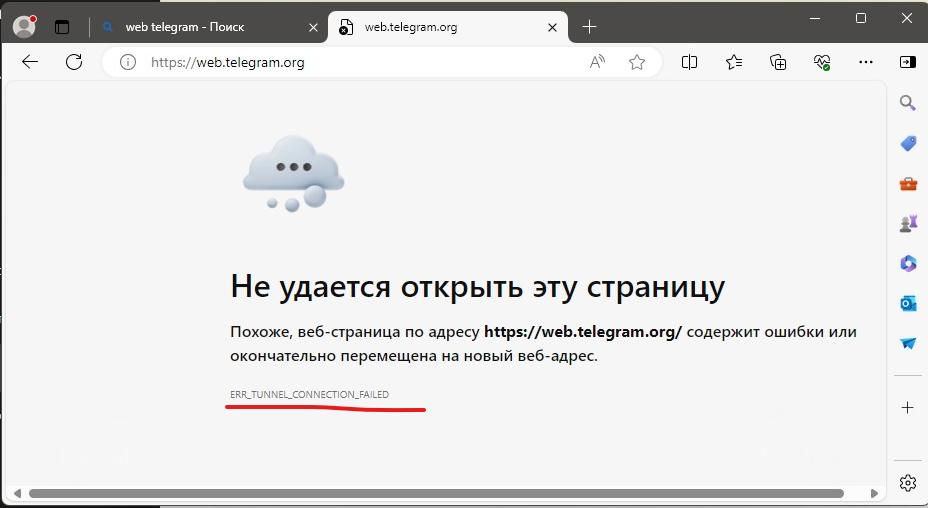Open the Favorites list icon
Screen dimensions: 928x508
[734, 62]
